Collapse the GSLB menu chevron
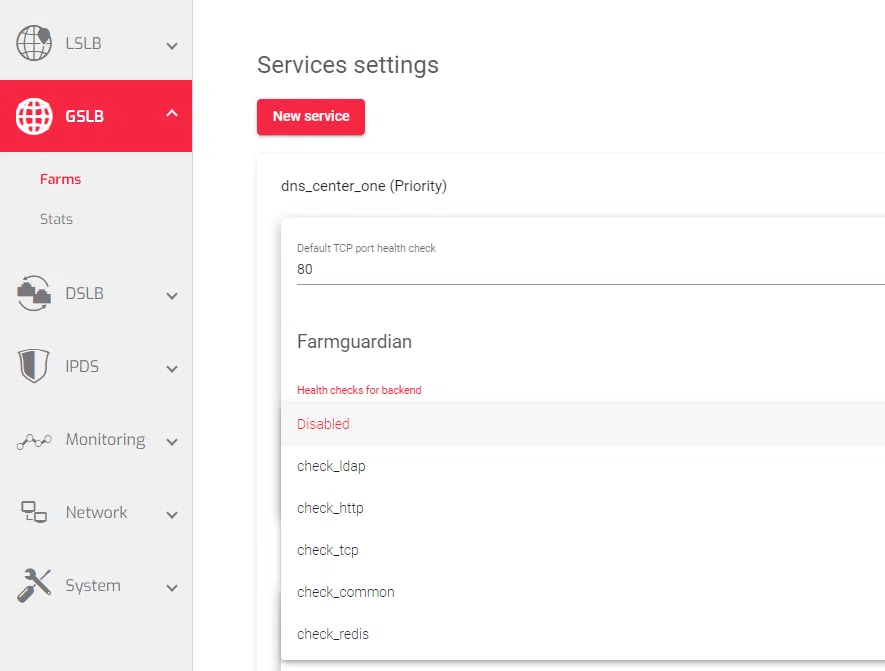885x671 pixels. tap(172, 114)
